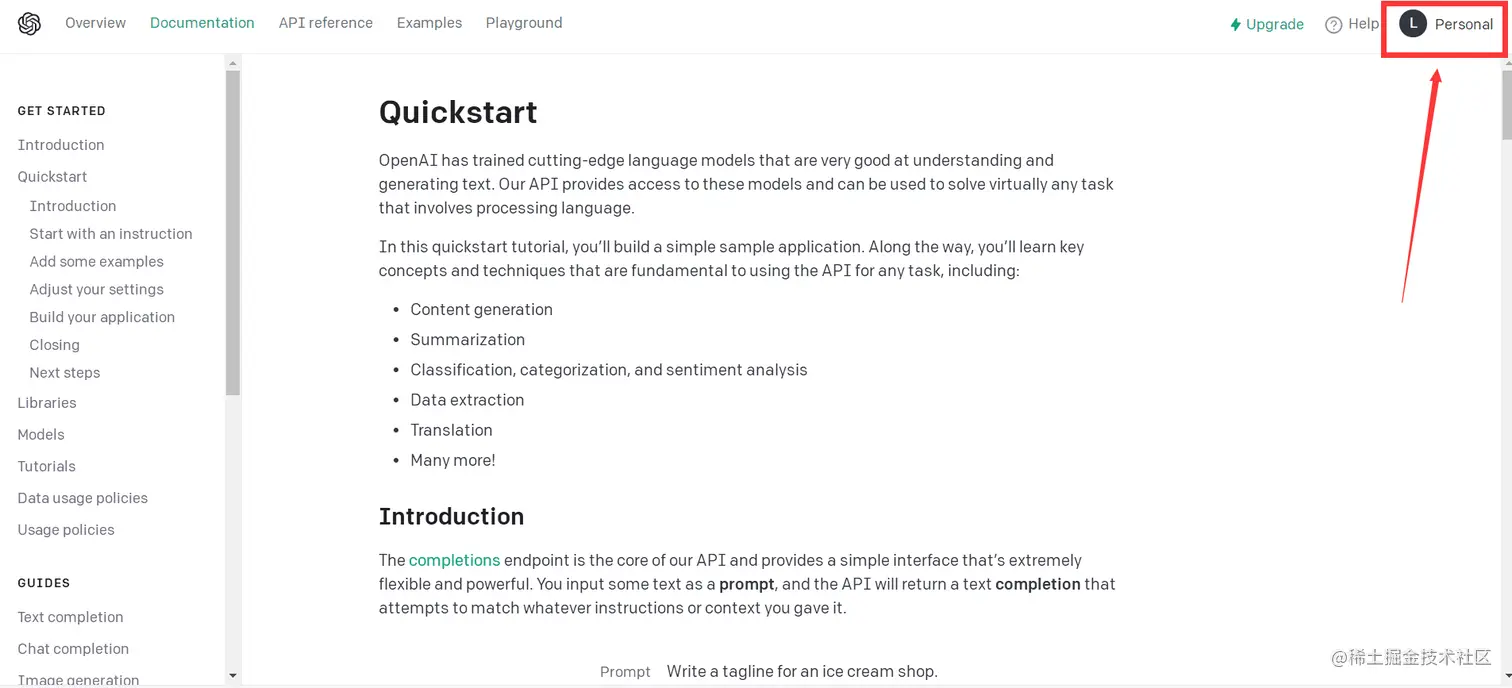
Task: Expand the Libraries sidebar item
Action: 47,403
